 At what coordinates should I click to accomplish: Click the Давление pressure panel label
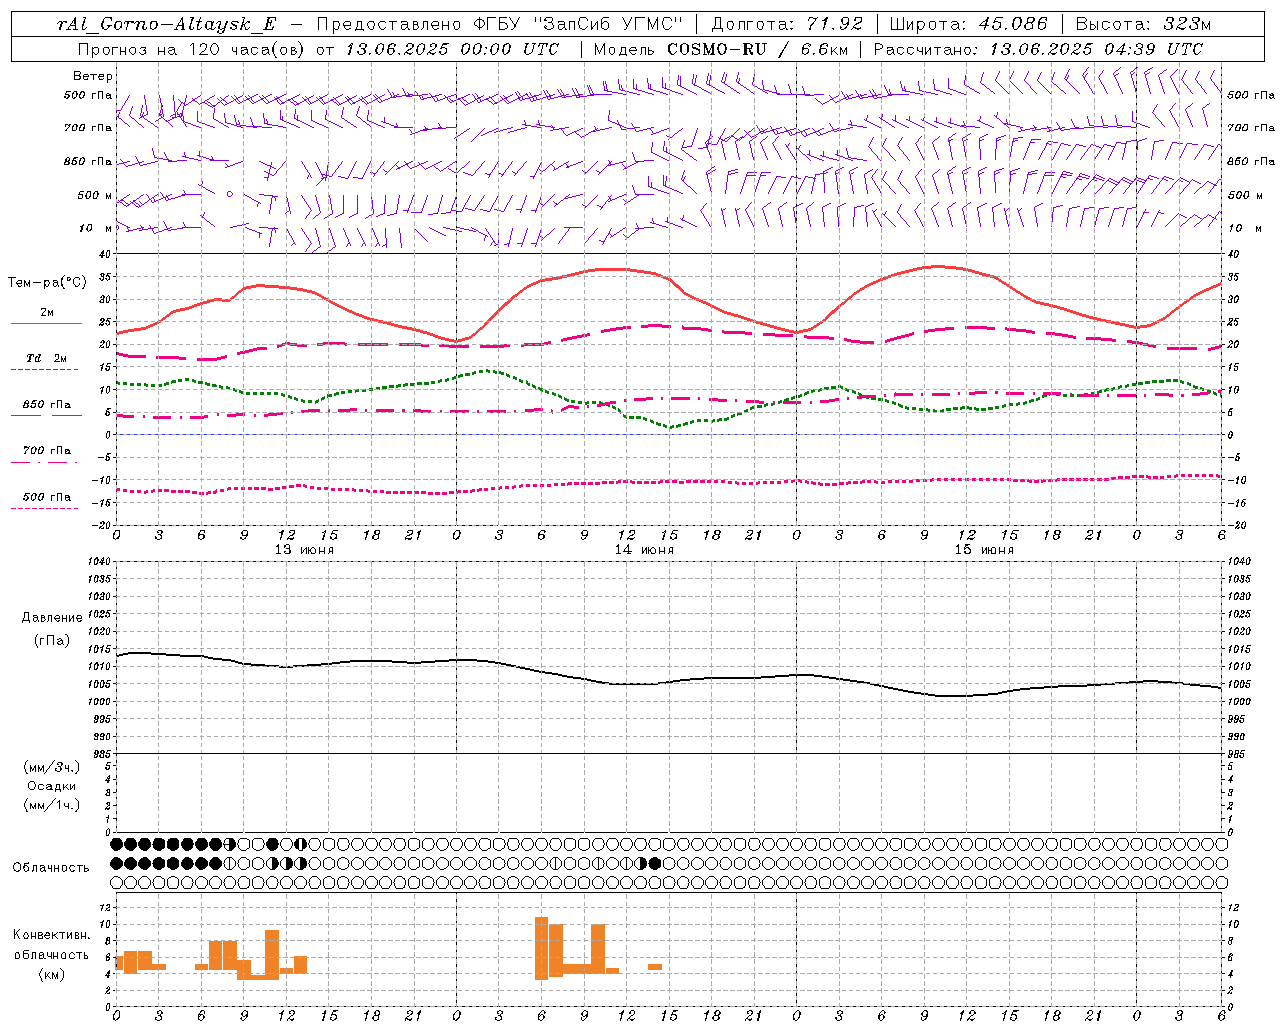[x=52, y=618]
